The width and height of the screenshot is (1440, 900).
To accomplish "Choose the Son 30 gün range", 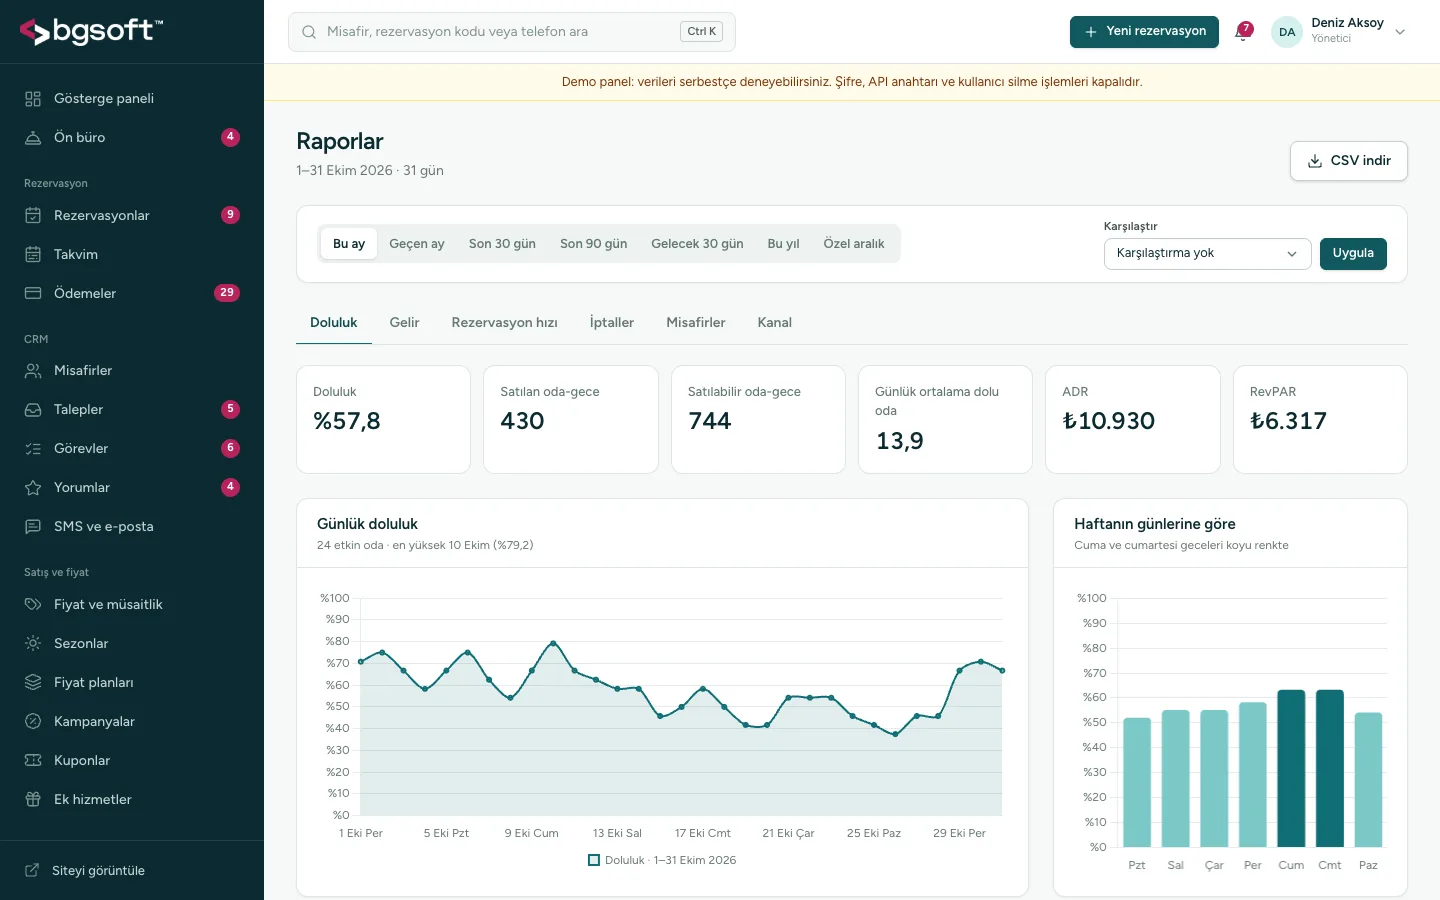I will tap(502, 244).
